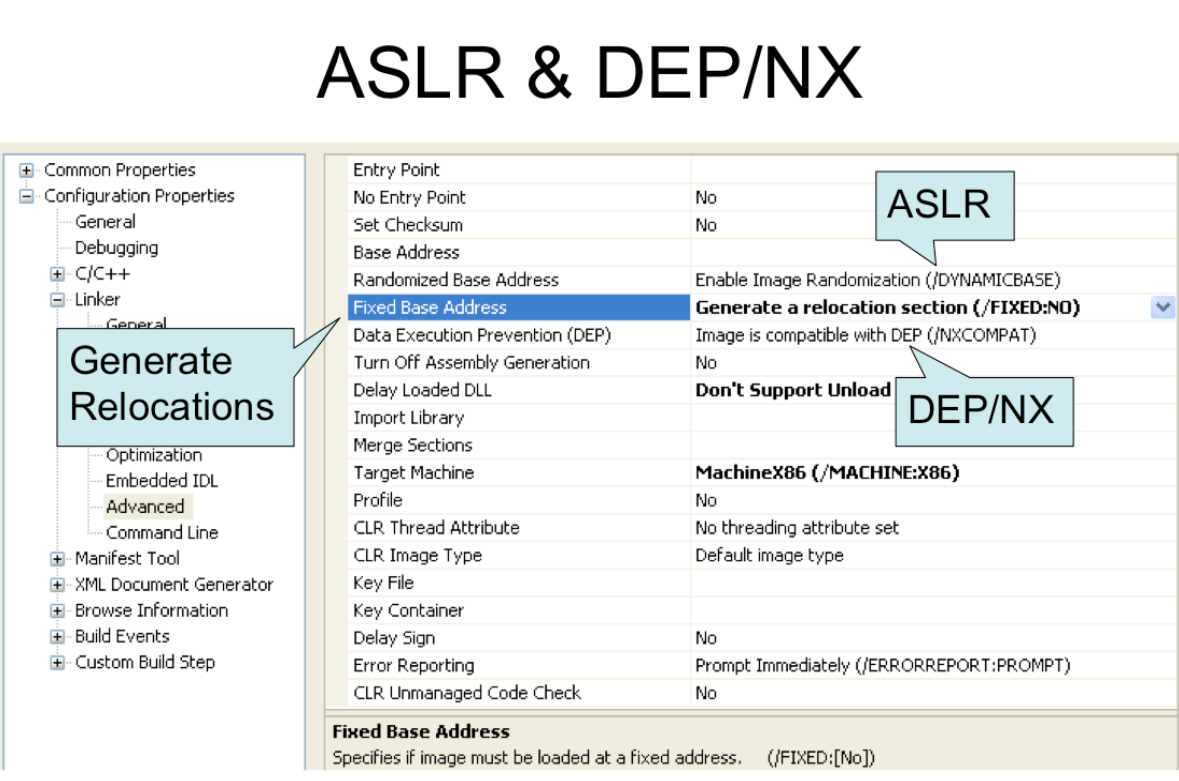
Task: Select the Embedded IDL tree item
Action: (x=161, y=481)
